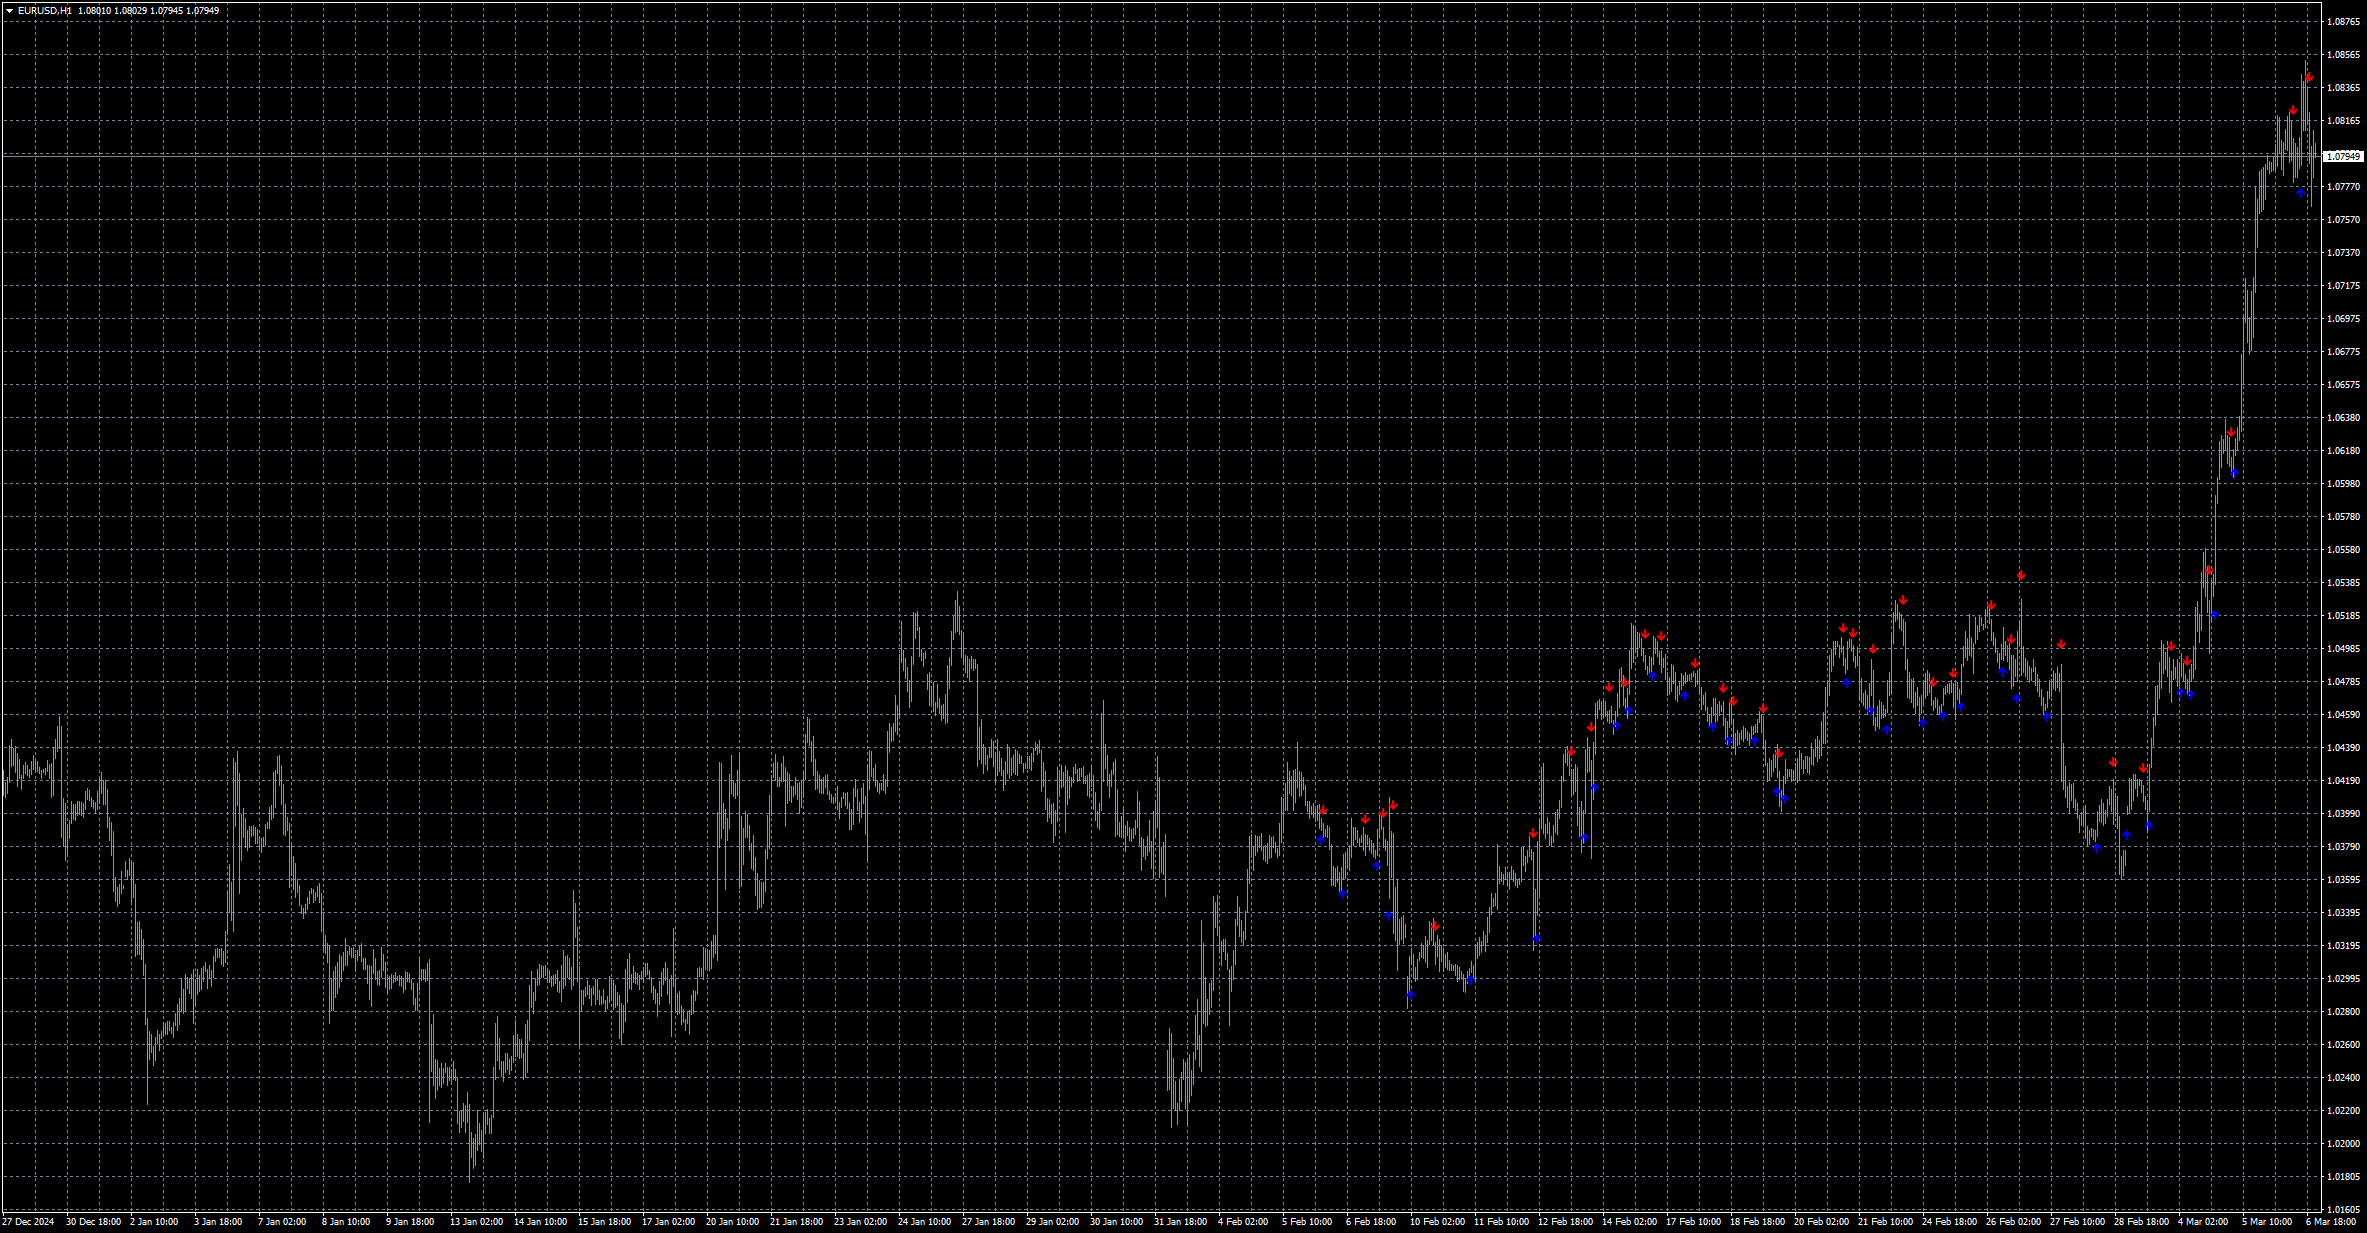Click the 1.07175 price scale label
Viewport: 2367px width, 1233px height.
pyautogui.click(x=2343, y=286)
